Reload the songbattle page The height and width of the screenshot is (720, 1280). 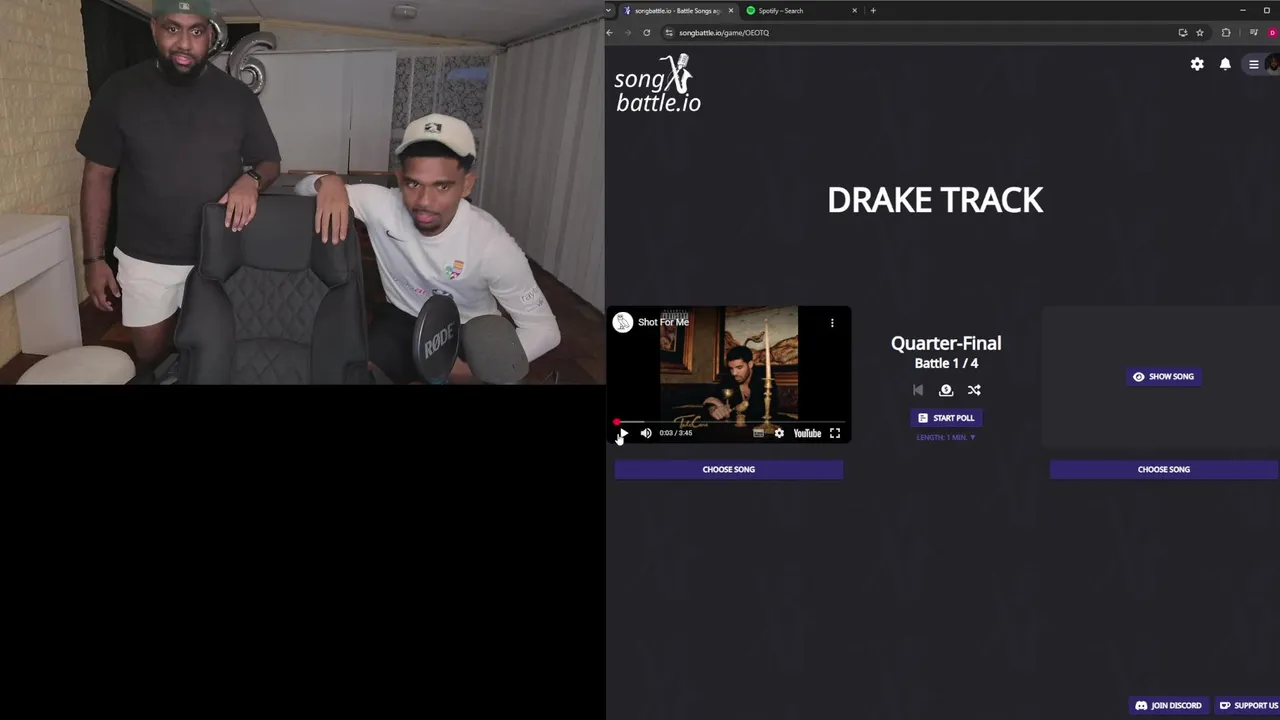point(646,32)
